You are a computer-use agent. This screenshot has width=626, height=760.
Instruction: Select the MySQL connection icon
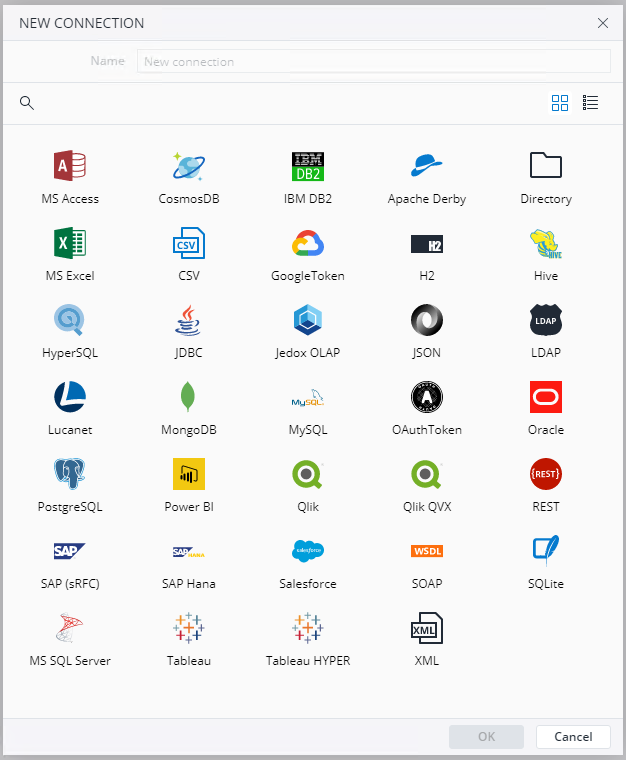coord(308,398)
